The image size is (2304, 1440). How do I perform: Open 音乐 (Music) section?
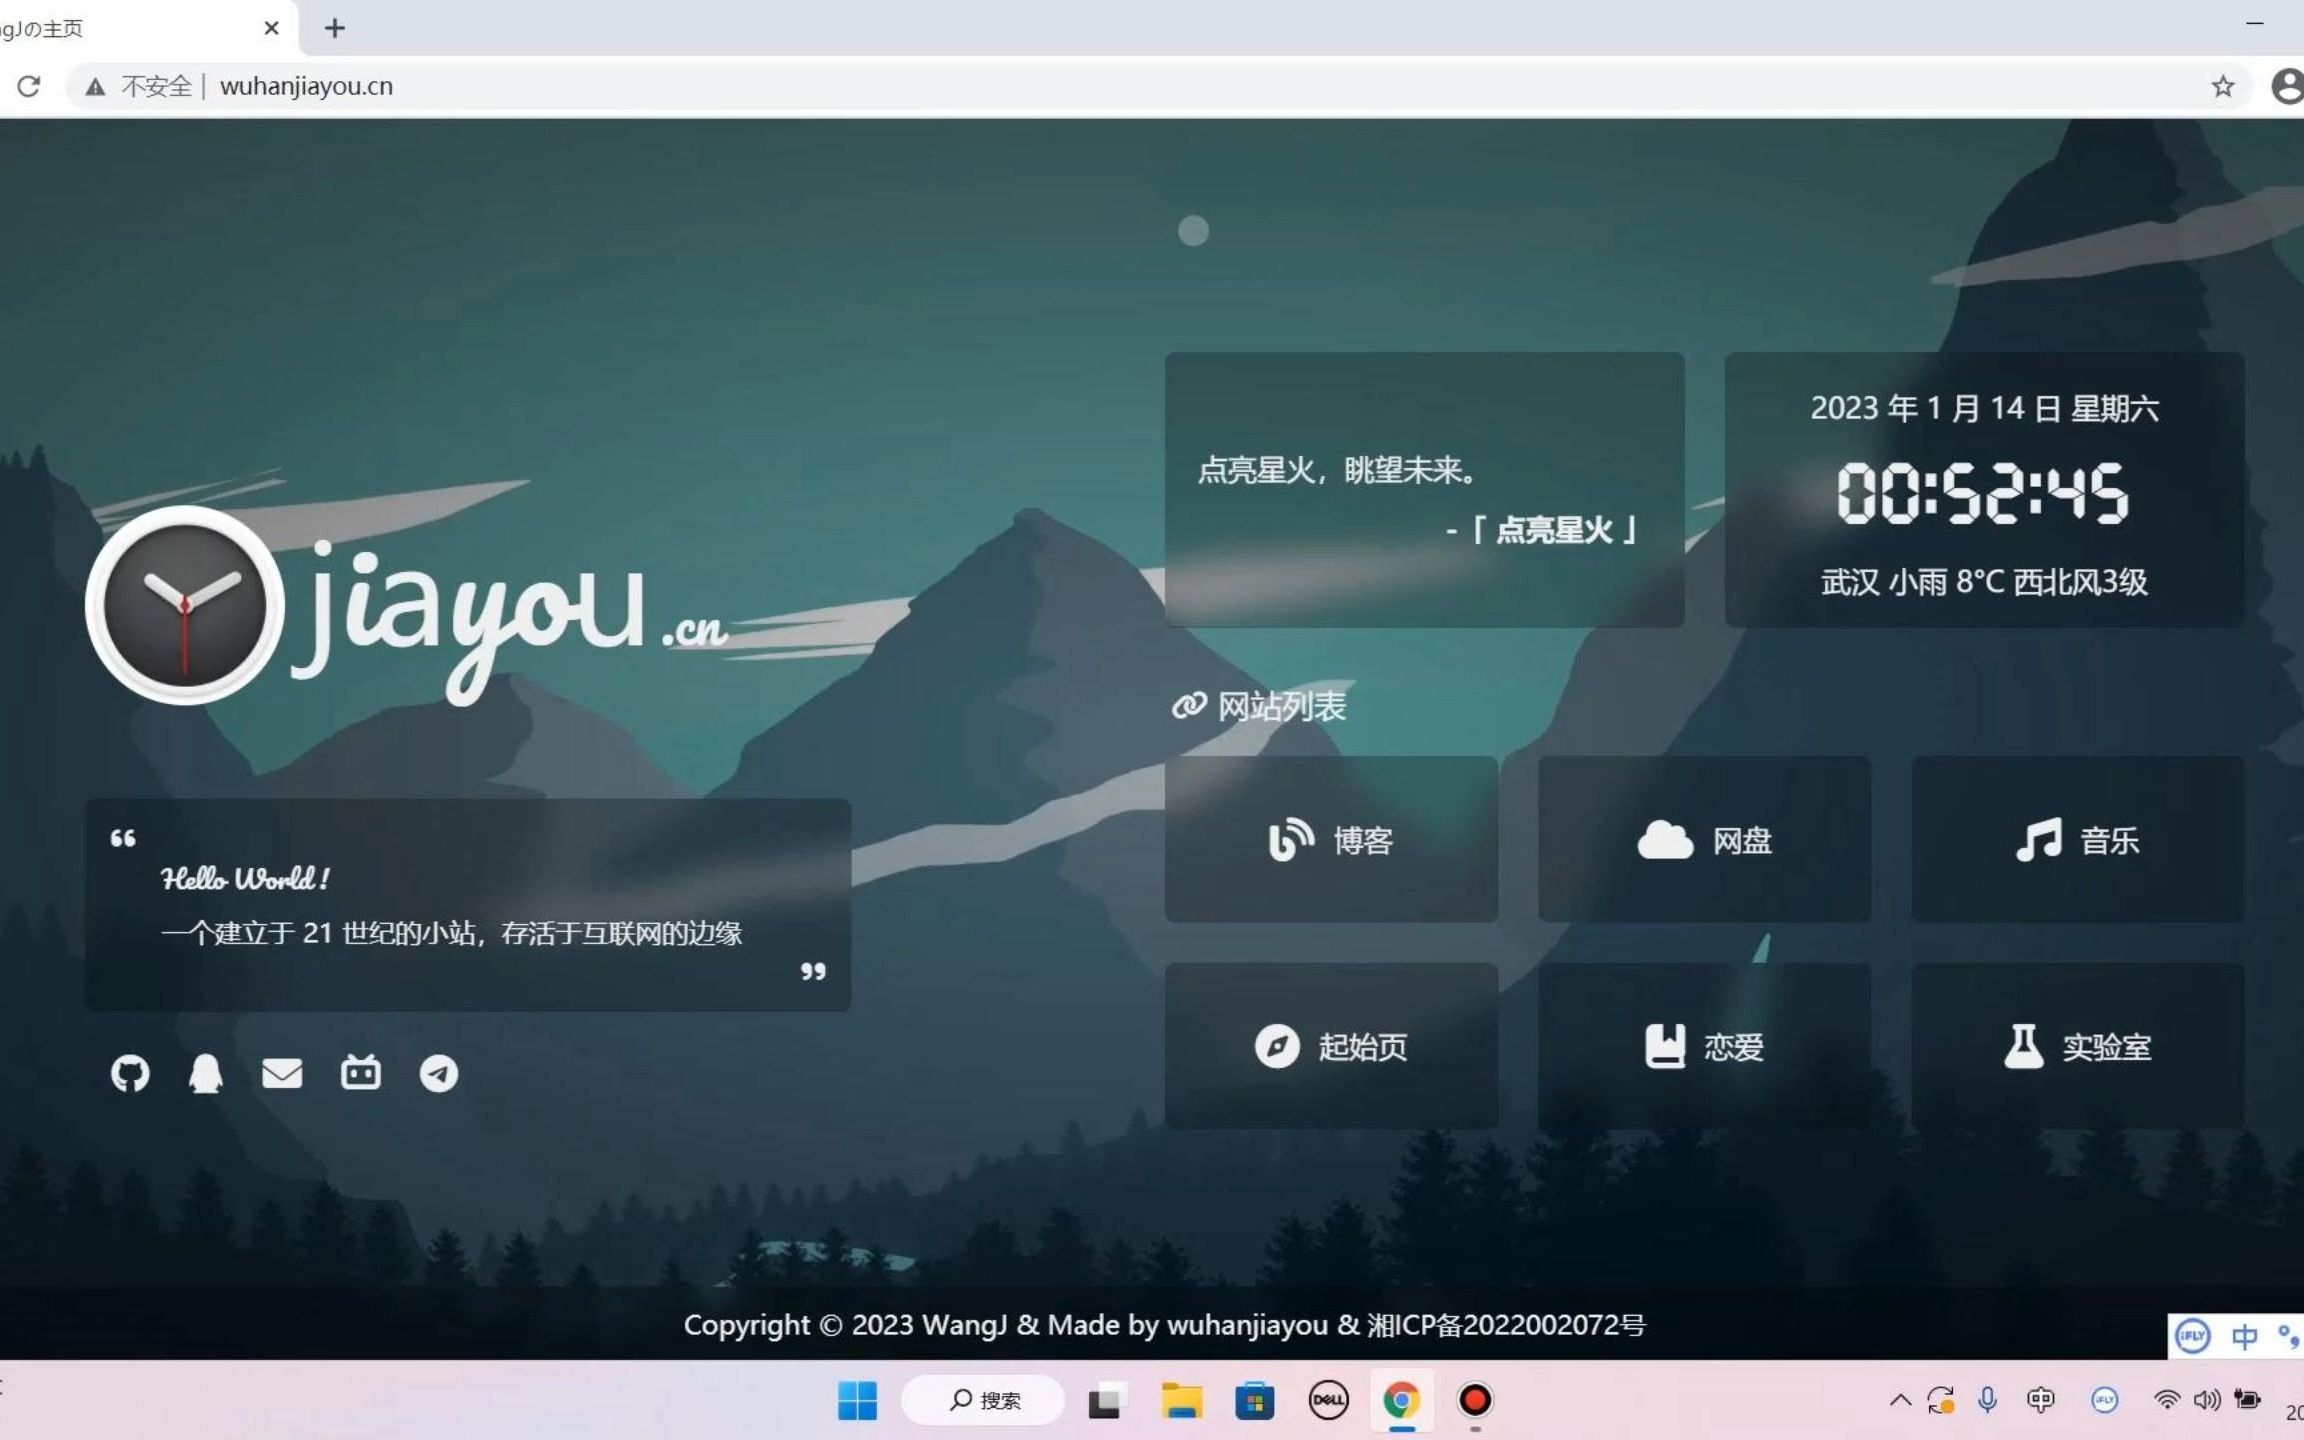pyautogui.click(x=2077, y=839)
